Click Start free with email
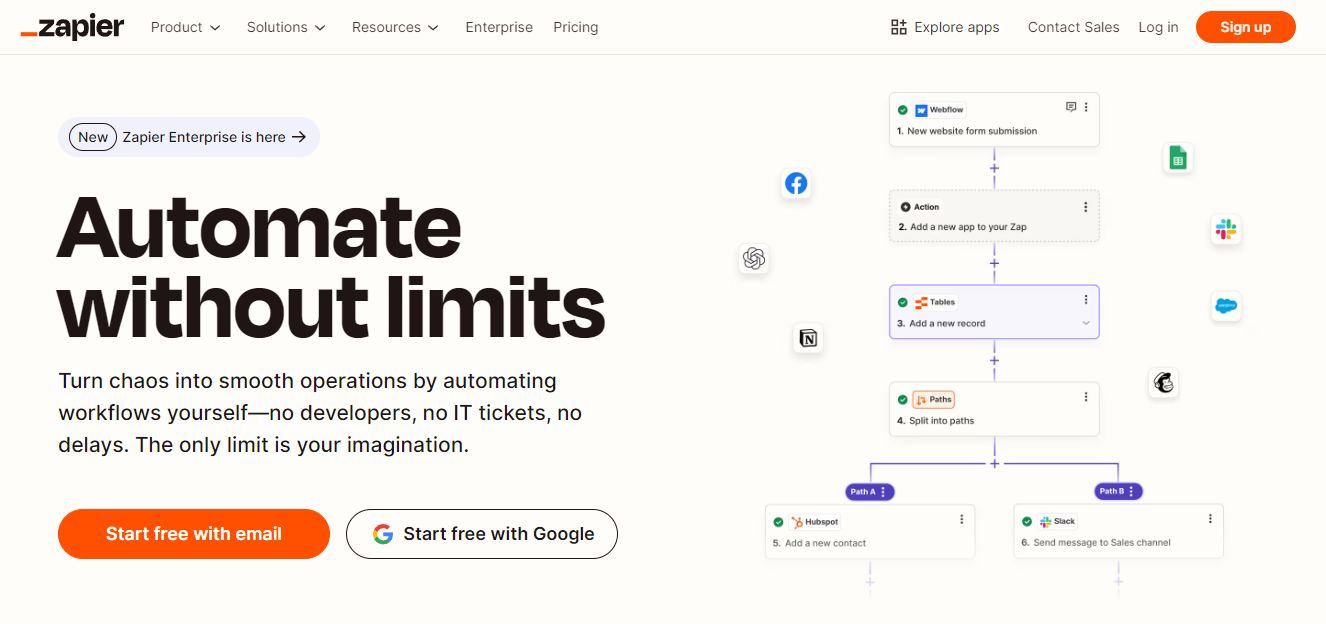This screenshot has height=624, width=1326. (x=194, y=534)
